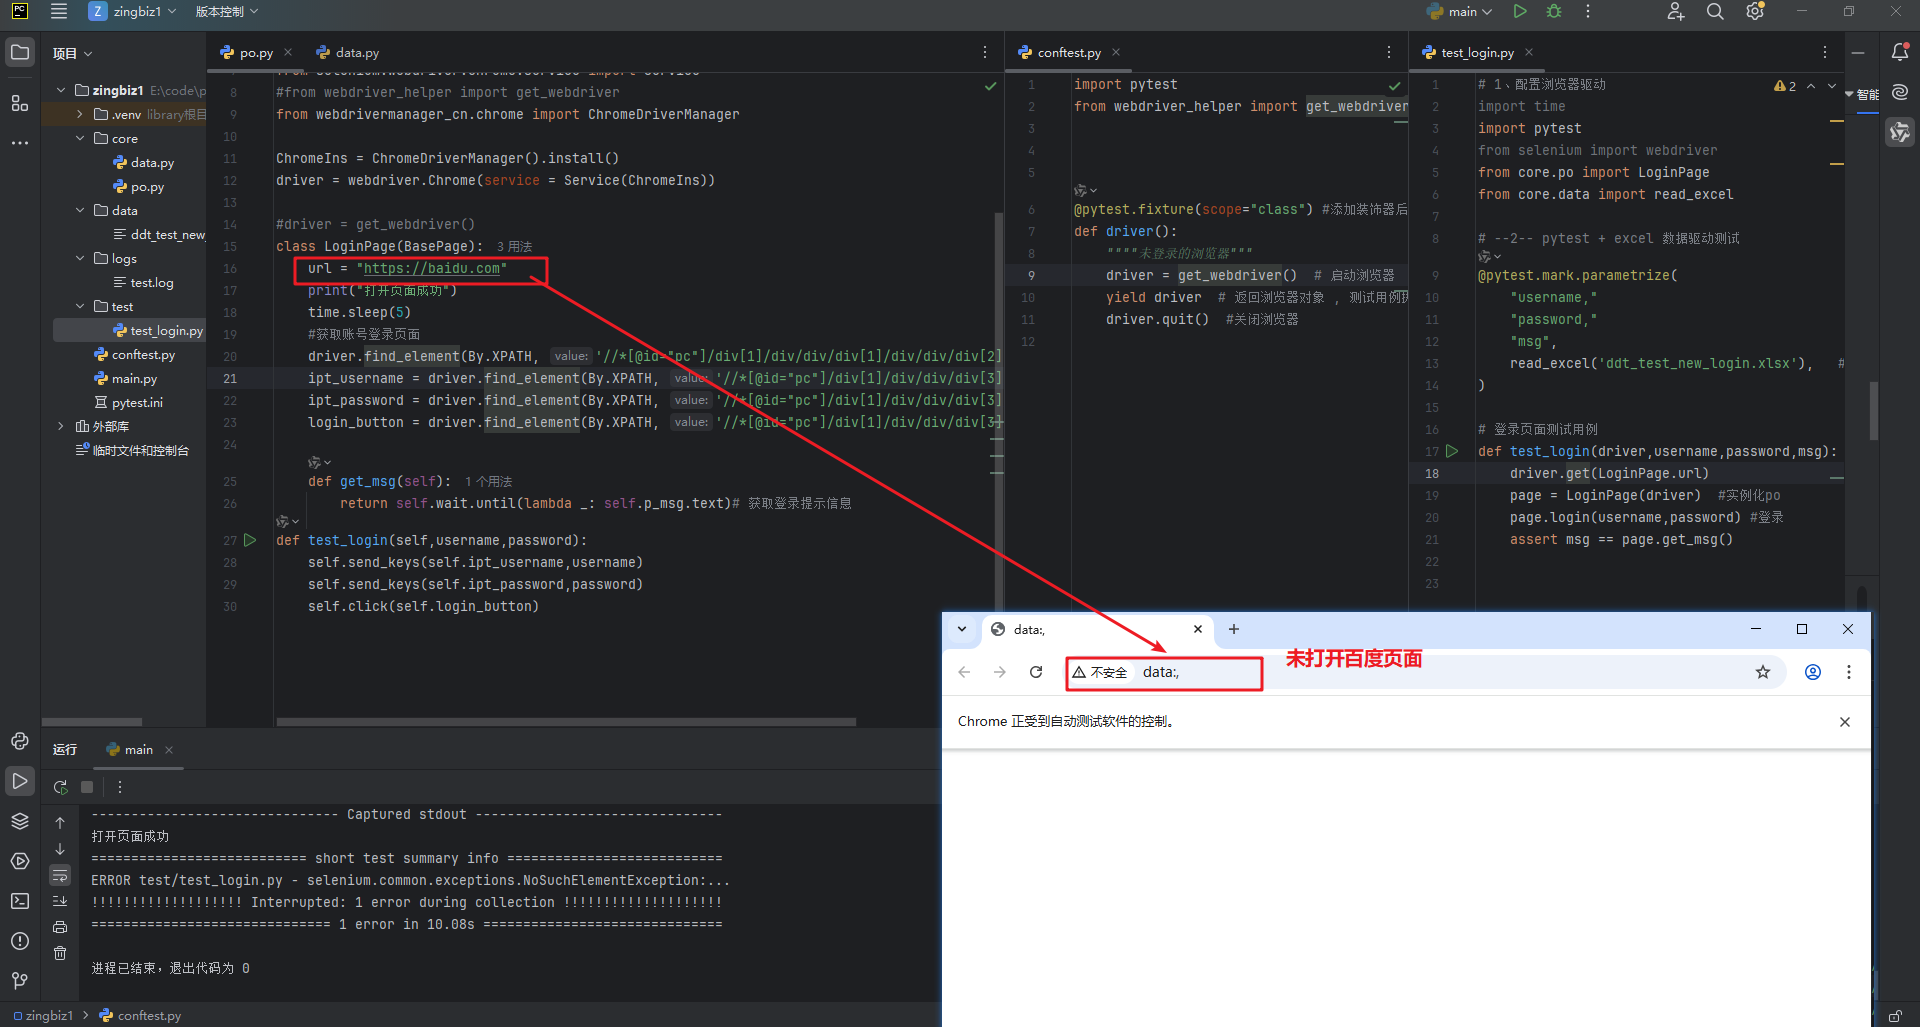The image size is (1920, 1027).
Task: Collapse the logs folder
Action: (x=80, y=258)
